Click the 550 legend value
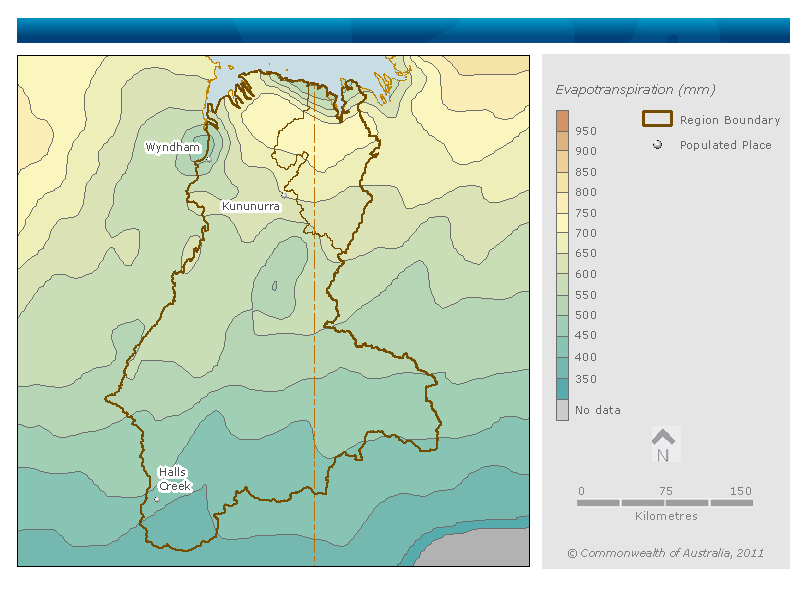790x594 pixels. pyautogui.click(x=586, y=295)
